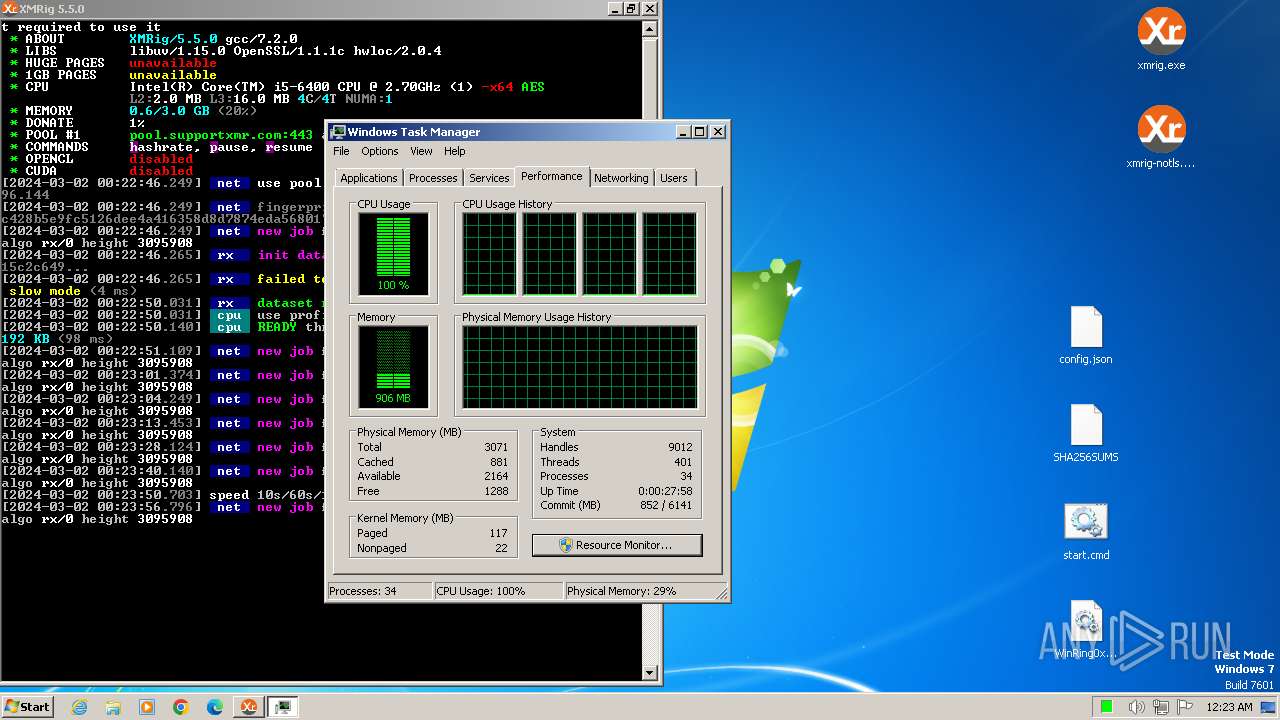1280x720 pixels.
Task: Switch to the Users tab
Action: point(674,178)
